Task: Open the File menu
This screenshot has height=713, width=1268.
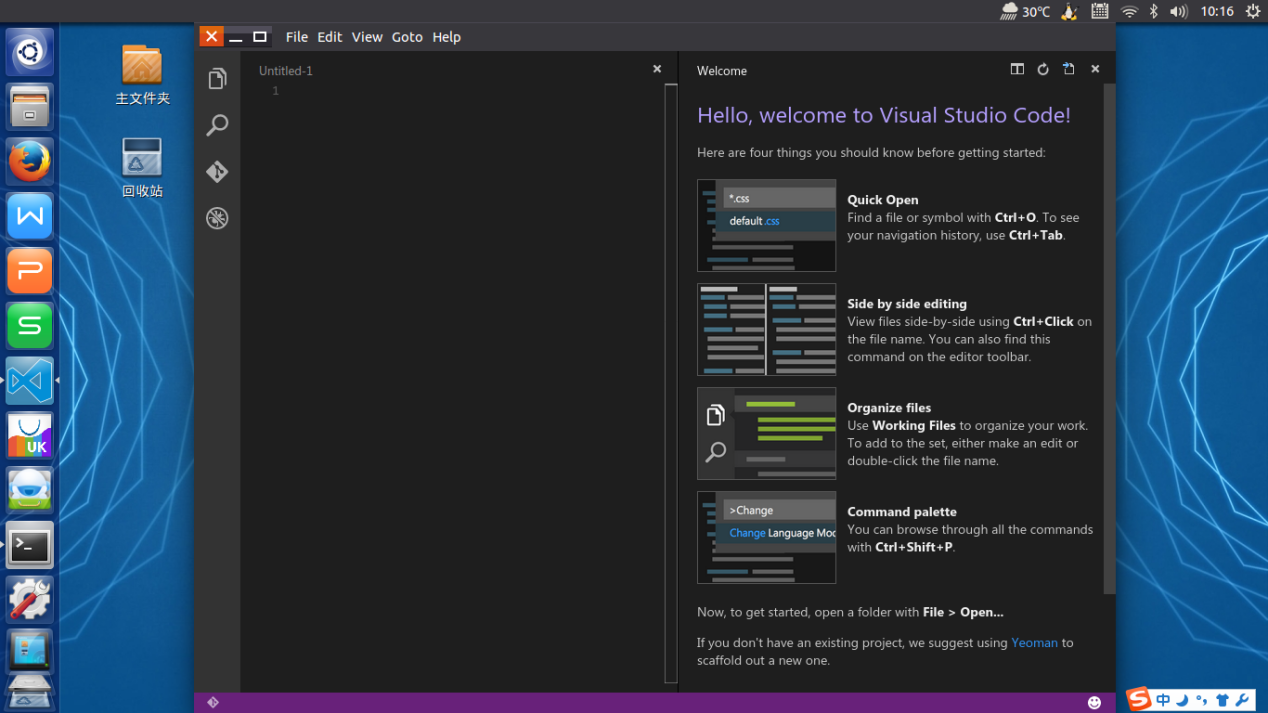Action: (x=296, y=36)
